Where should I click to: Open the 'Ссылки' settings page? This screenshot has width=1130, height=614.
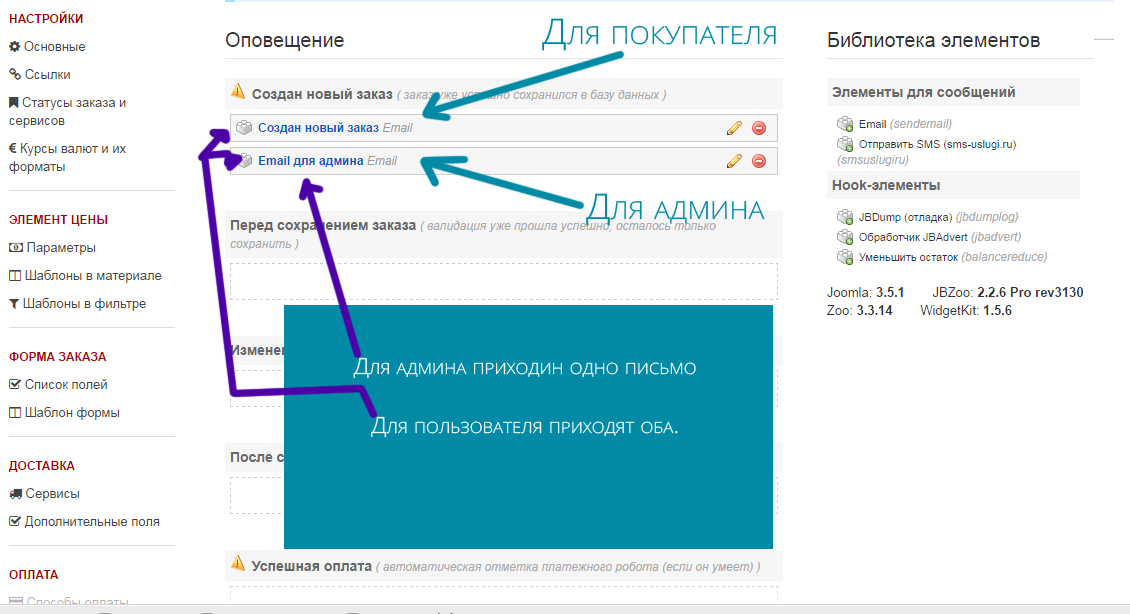click(x=47, y=75)
